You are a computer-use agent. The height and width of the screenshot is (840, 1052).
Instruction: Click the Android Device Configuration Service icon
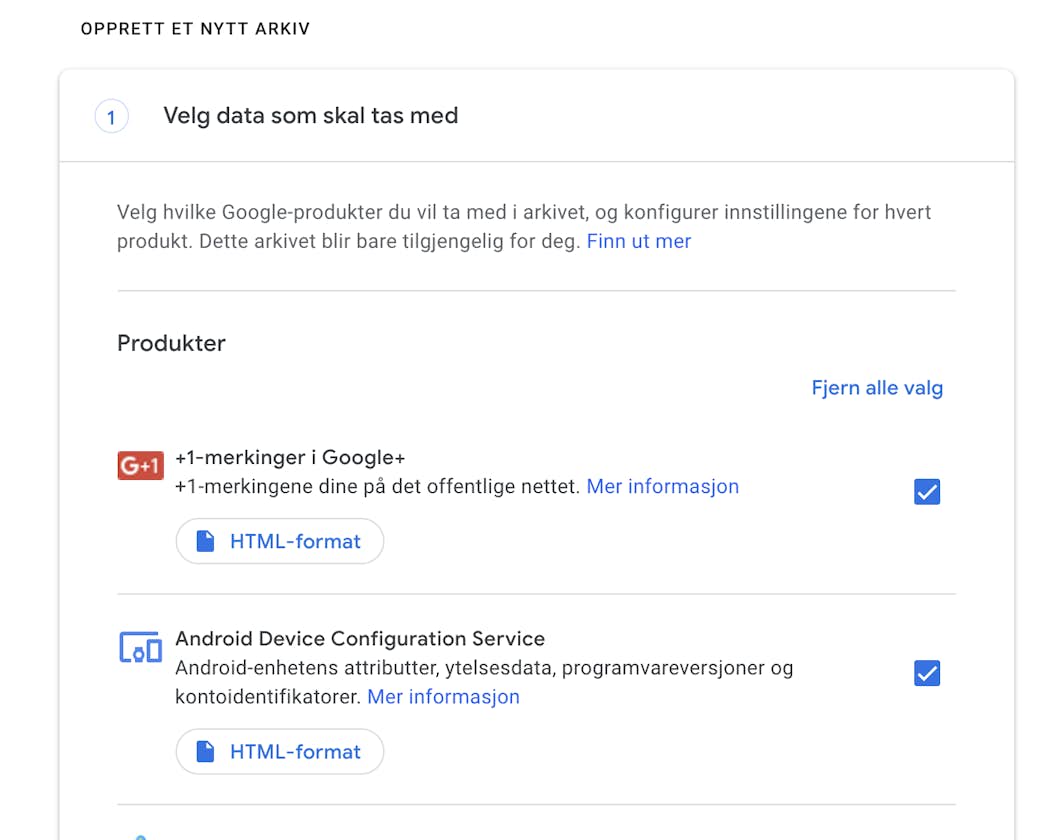[x=139, y=648]
